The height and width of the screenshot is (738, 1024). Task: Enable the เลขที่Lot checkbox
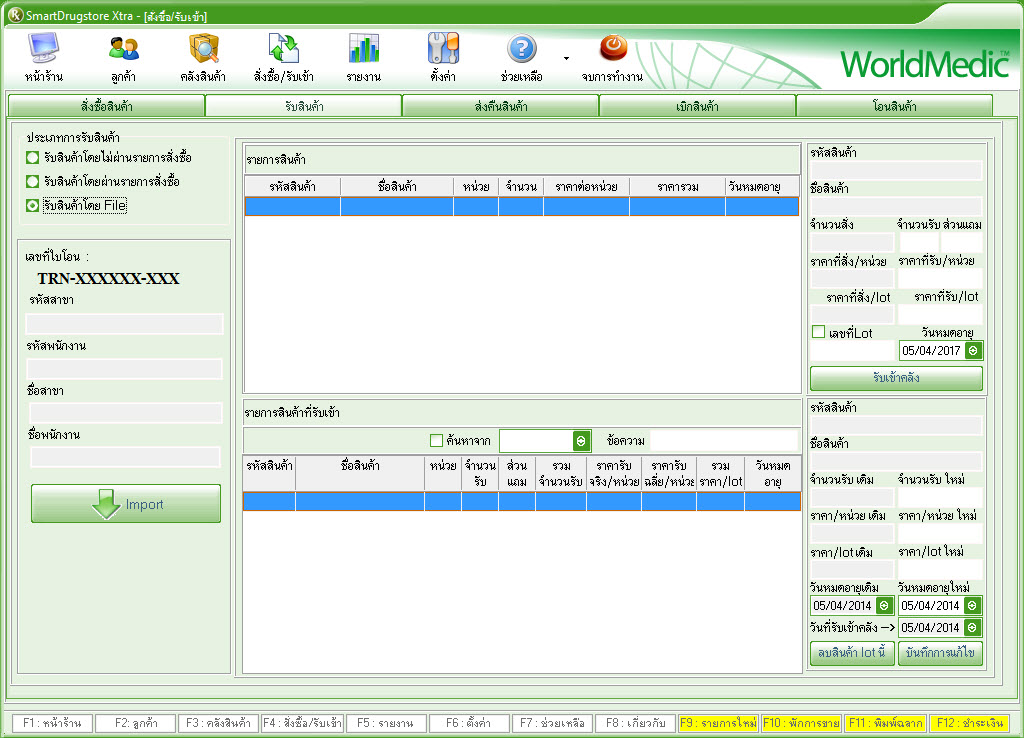(x=818, y=332)
